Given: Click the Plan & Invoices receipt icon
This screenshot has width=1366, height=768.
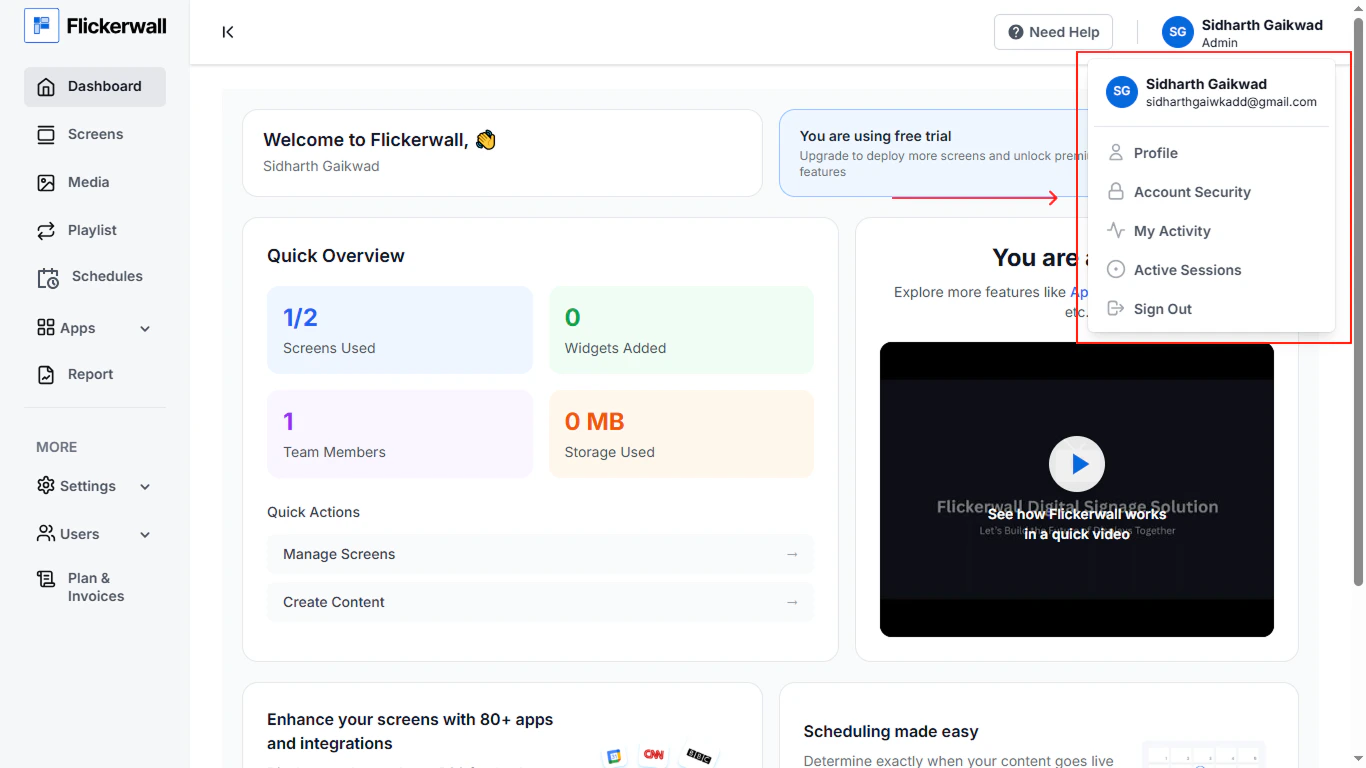Looking at the screenshot, I should 46,579.
